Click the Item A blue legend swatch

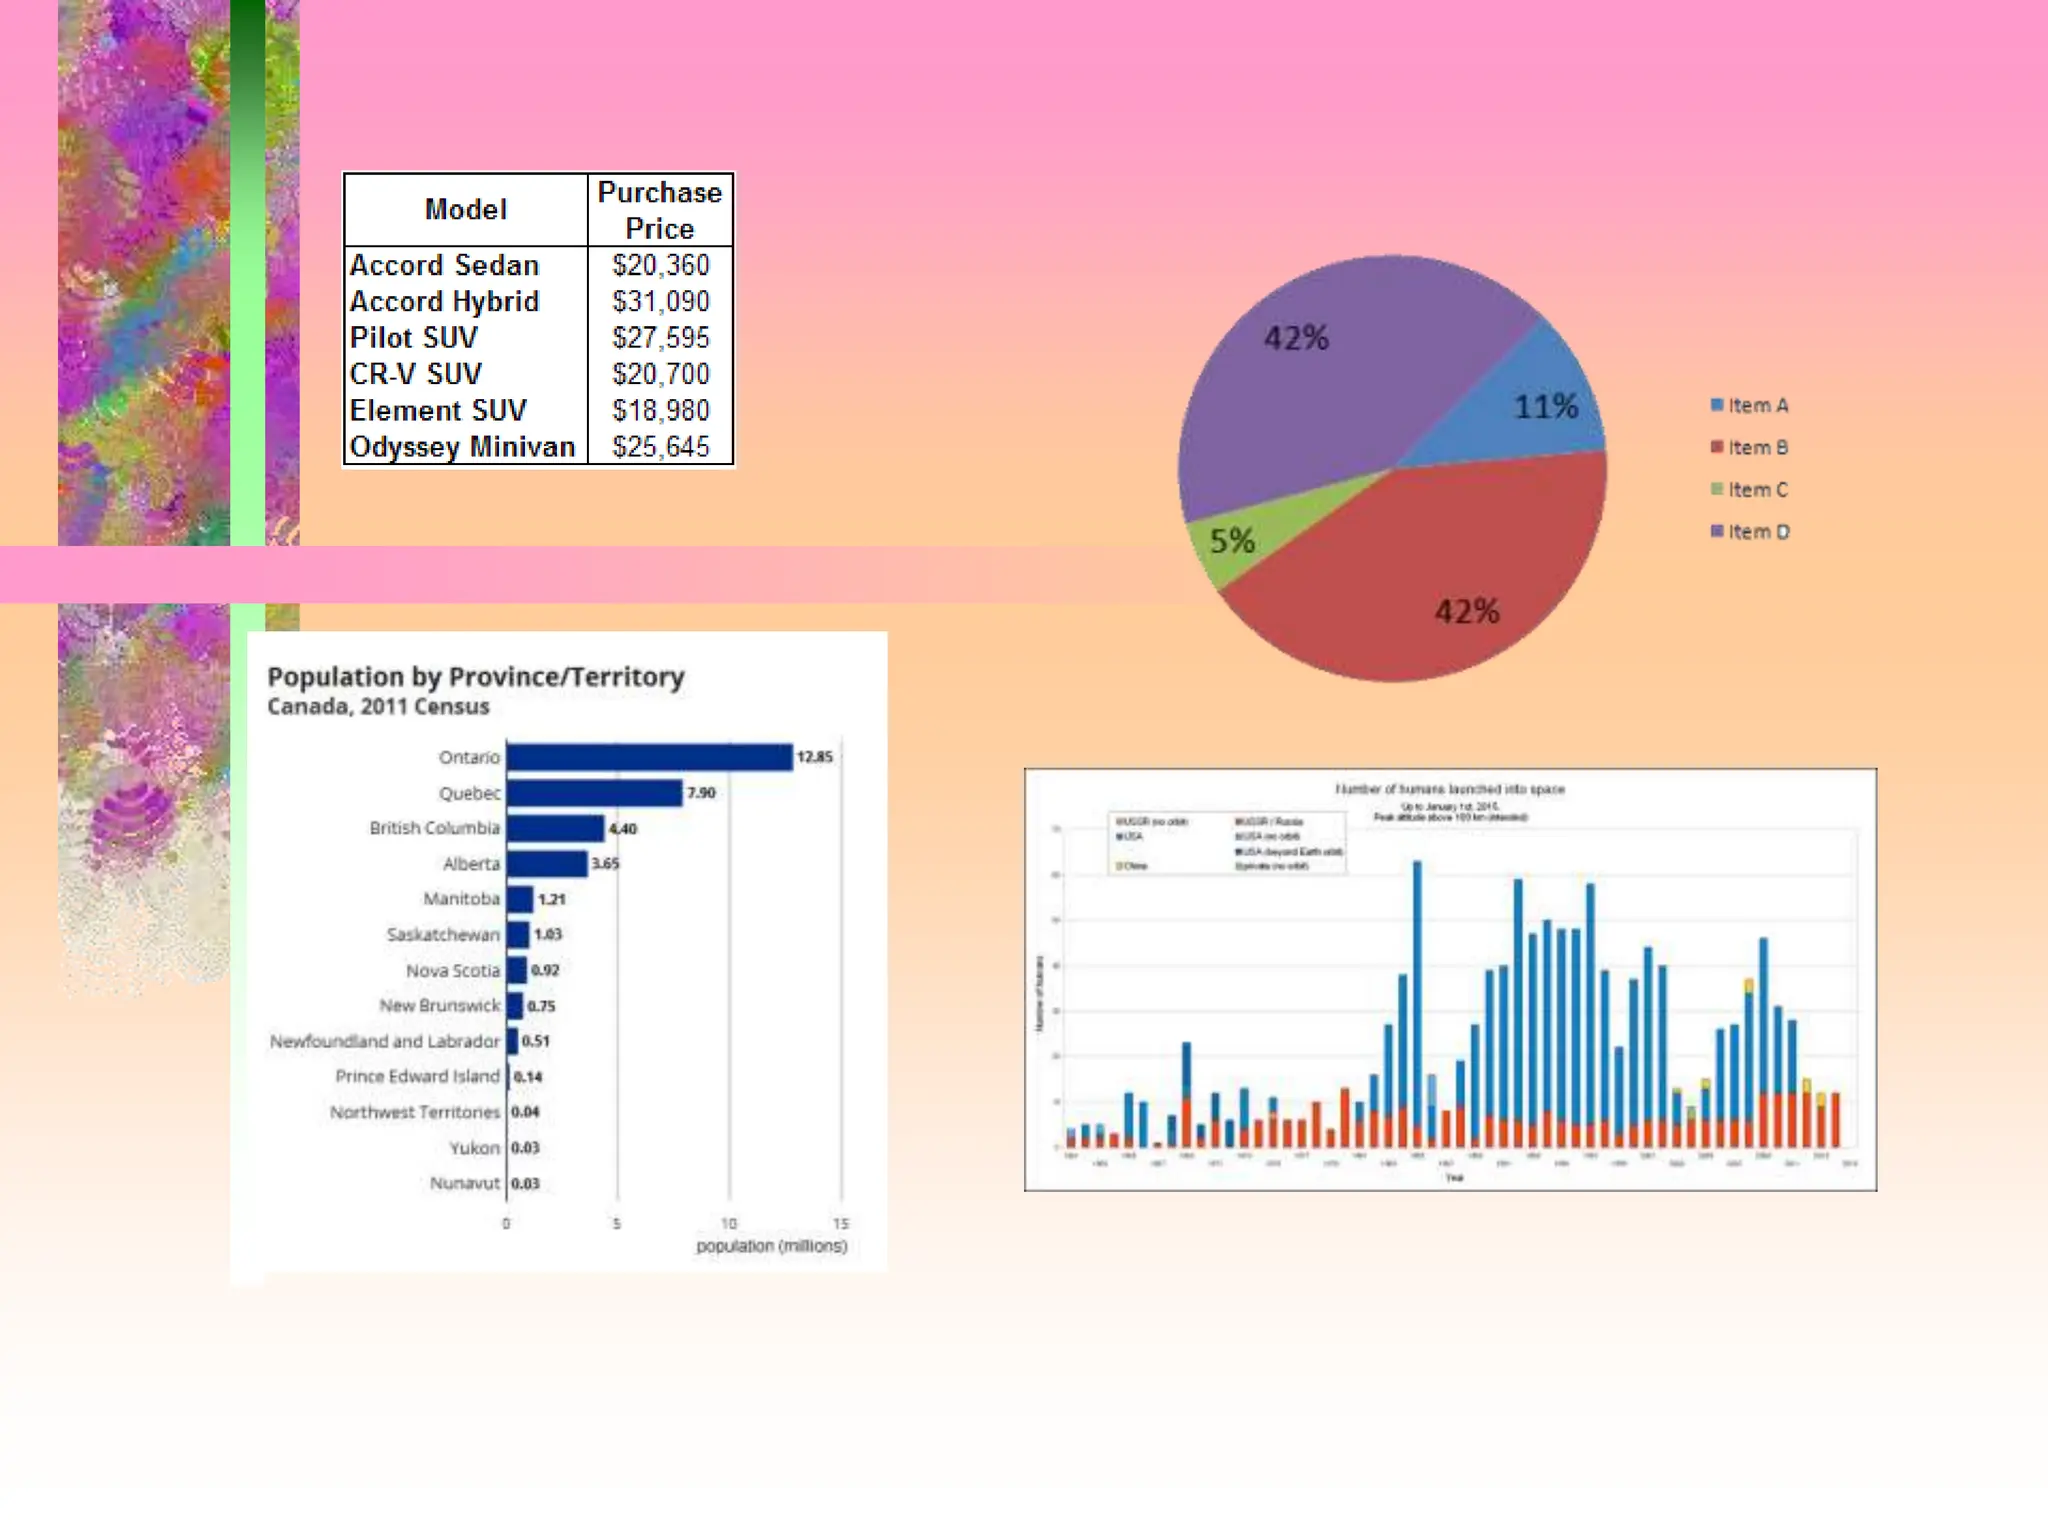click(1717, 405)
